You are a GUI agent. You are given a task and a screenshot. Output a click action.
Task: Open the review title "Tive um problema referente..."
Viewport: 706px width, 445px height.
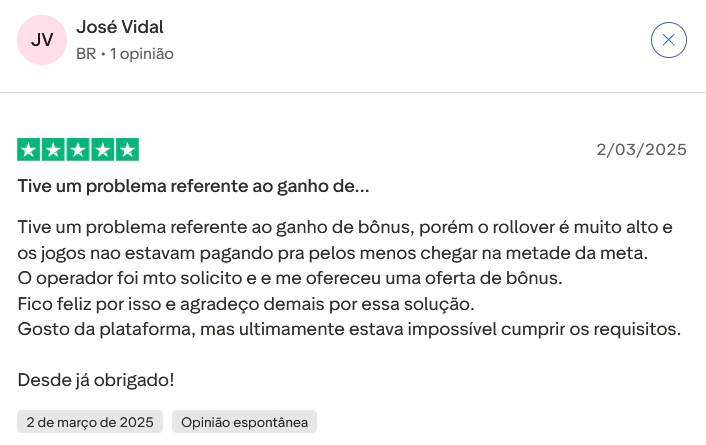(x=194, y=186)
